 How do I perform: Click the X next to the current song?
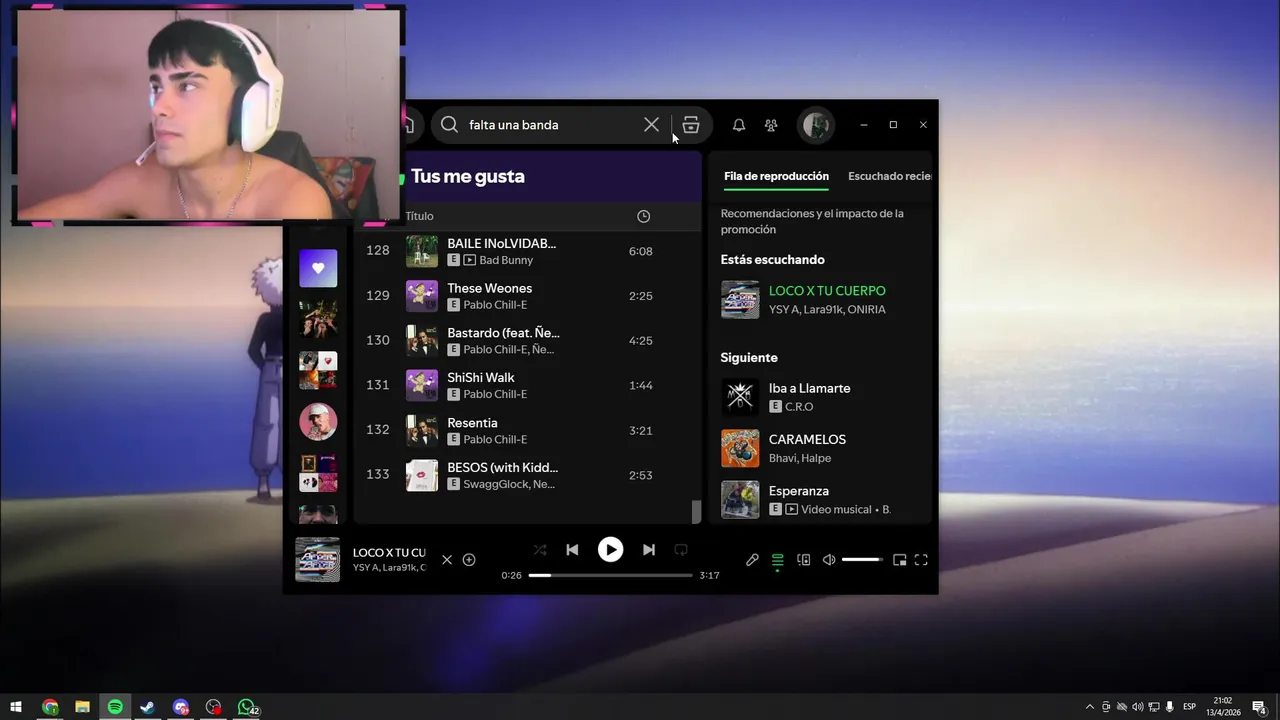tap(447, 560)
